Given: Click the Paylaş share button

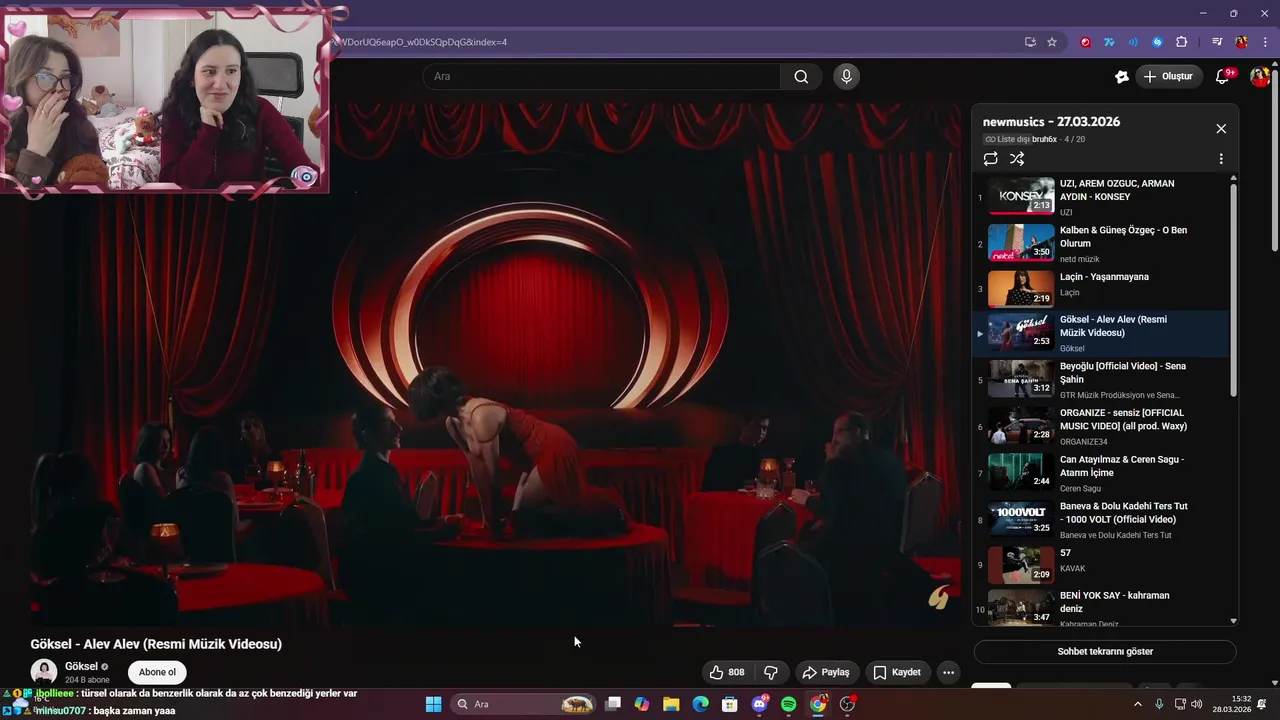Looking at the screenshot, I should pos(827,672).
